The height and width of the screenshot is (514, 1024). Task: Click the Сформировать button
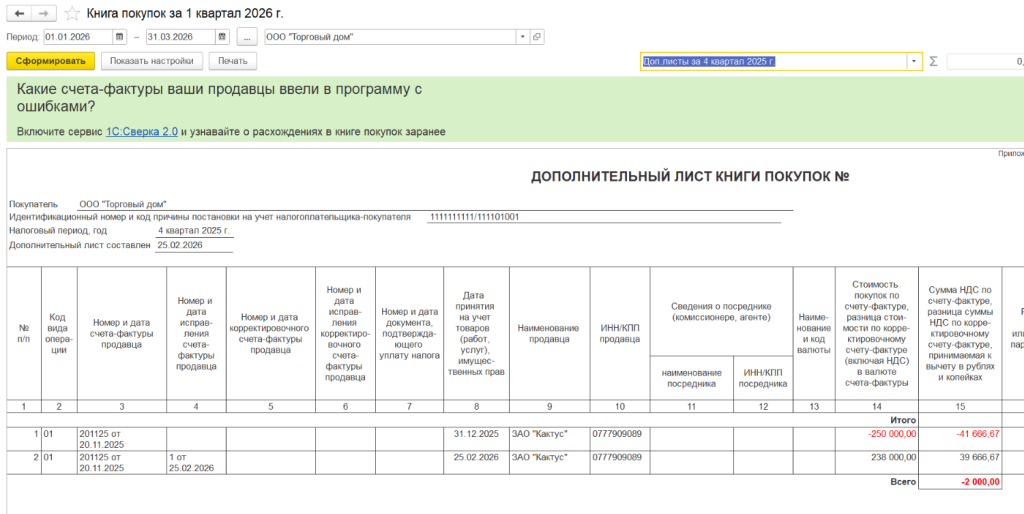click(x=50, y=61)
